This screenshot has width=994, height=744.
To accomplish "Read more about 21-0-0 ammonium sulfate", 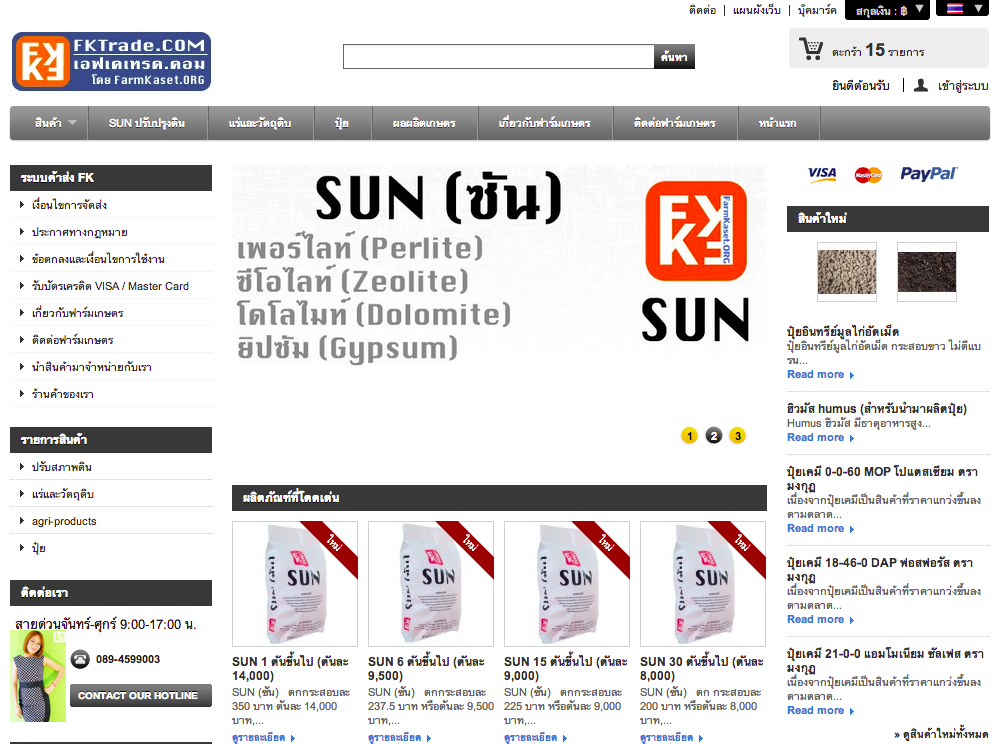I will pos(820,710).
